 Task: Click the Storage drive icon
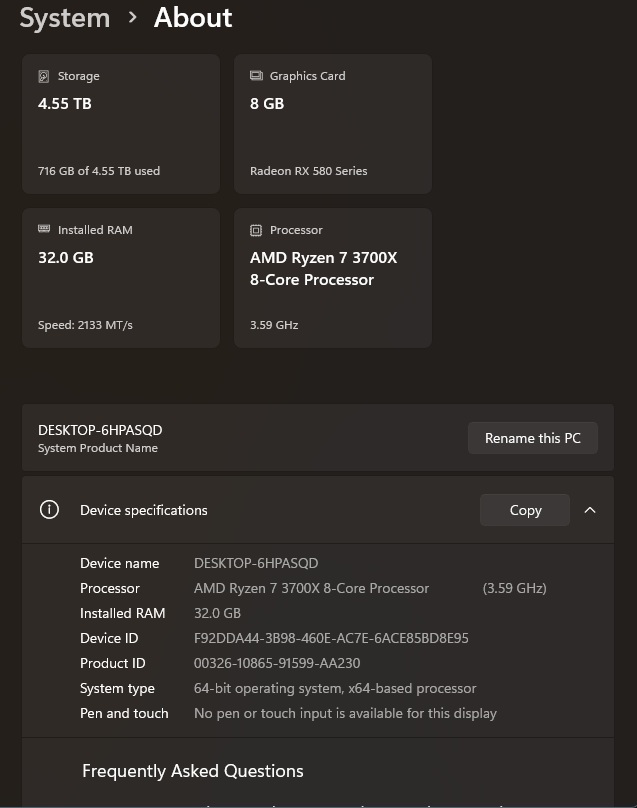point(43,76)
